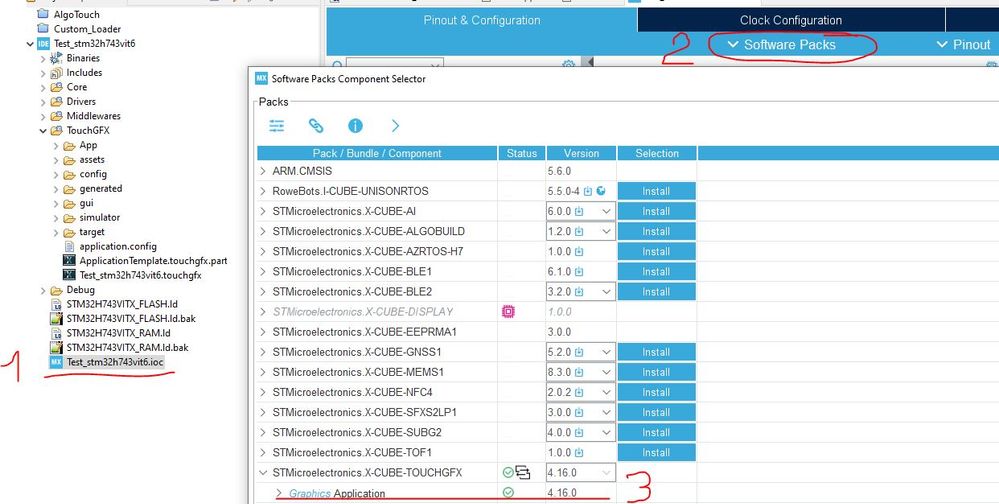Select the Drivers folder in project tree
Image resolution: width=999 pixels, height=504 pixels.
point(81,101)
